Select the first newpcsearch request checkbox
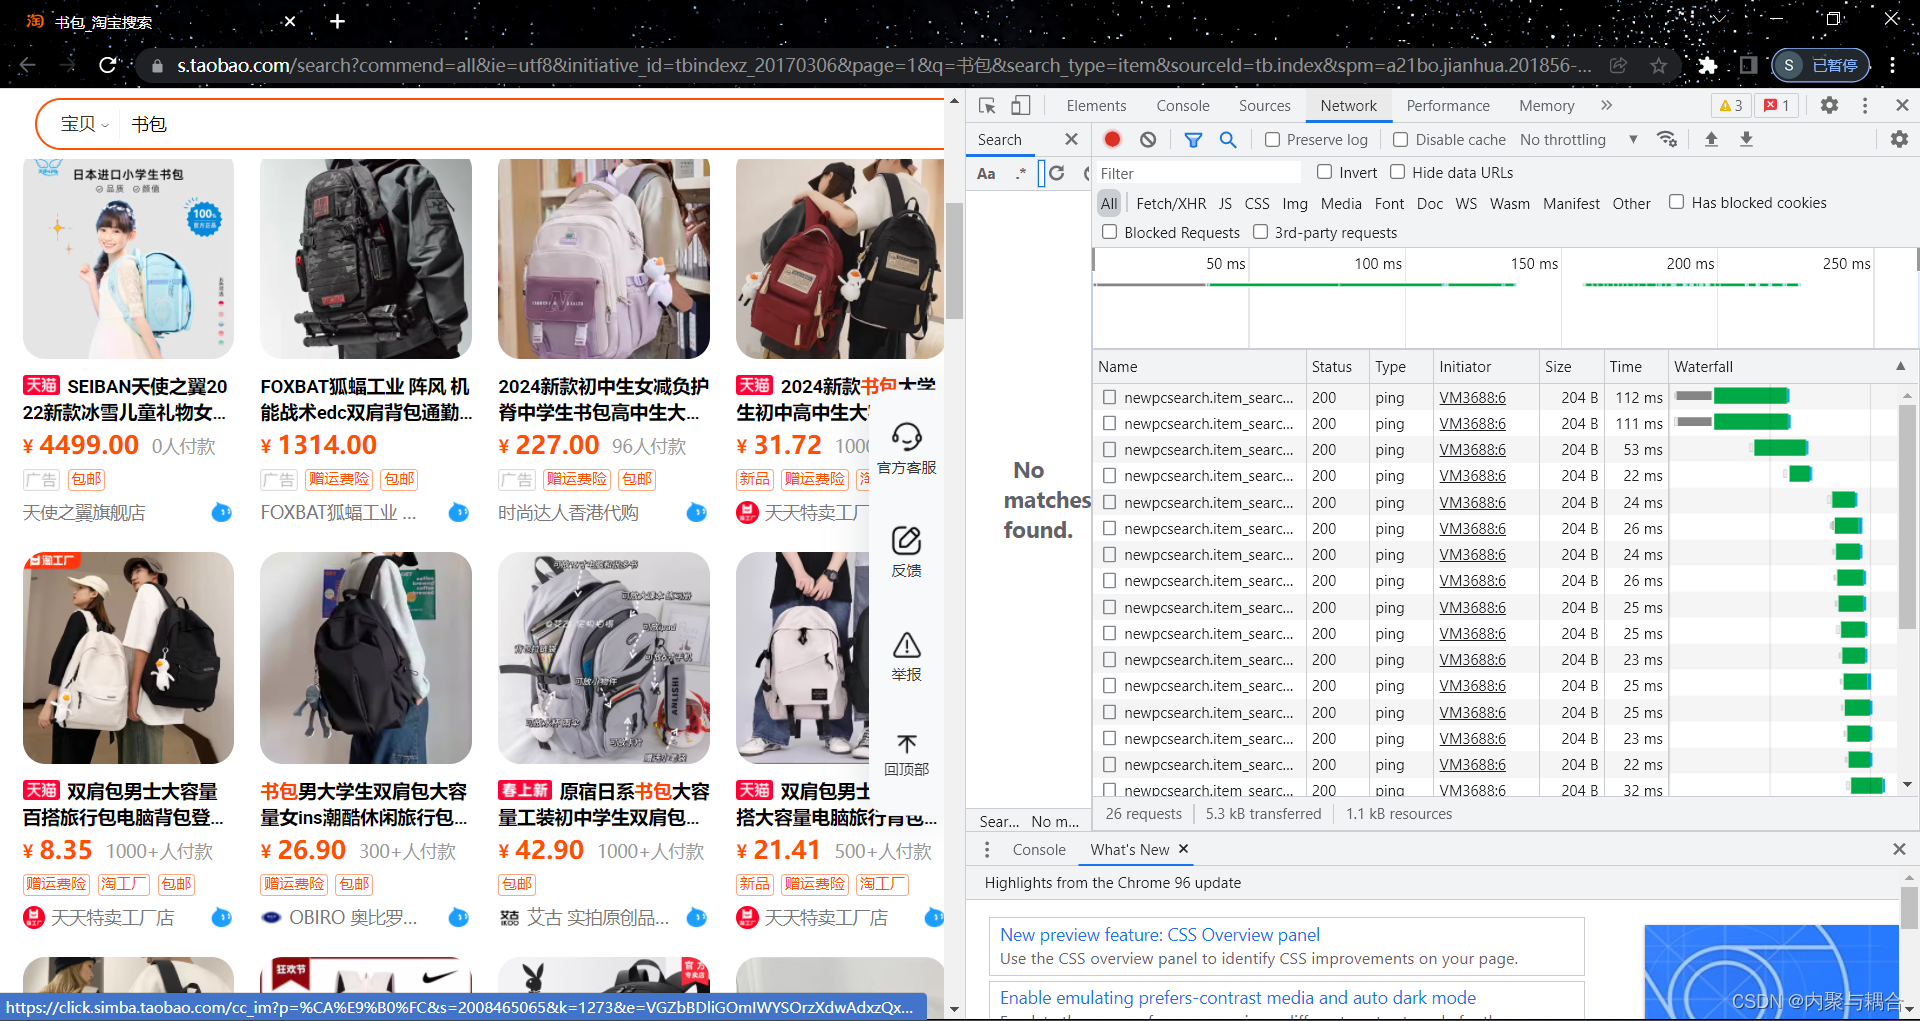1920x1021 pixels. tap(1109, 397)
